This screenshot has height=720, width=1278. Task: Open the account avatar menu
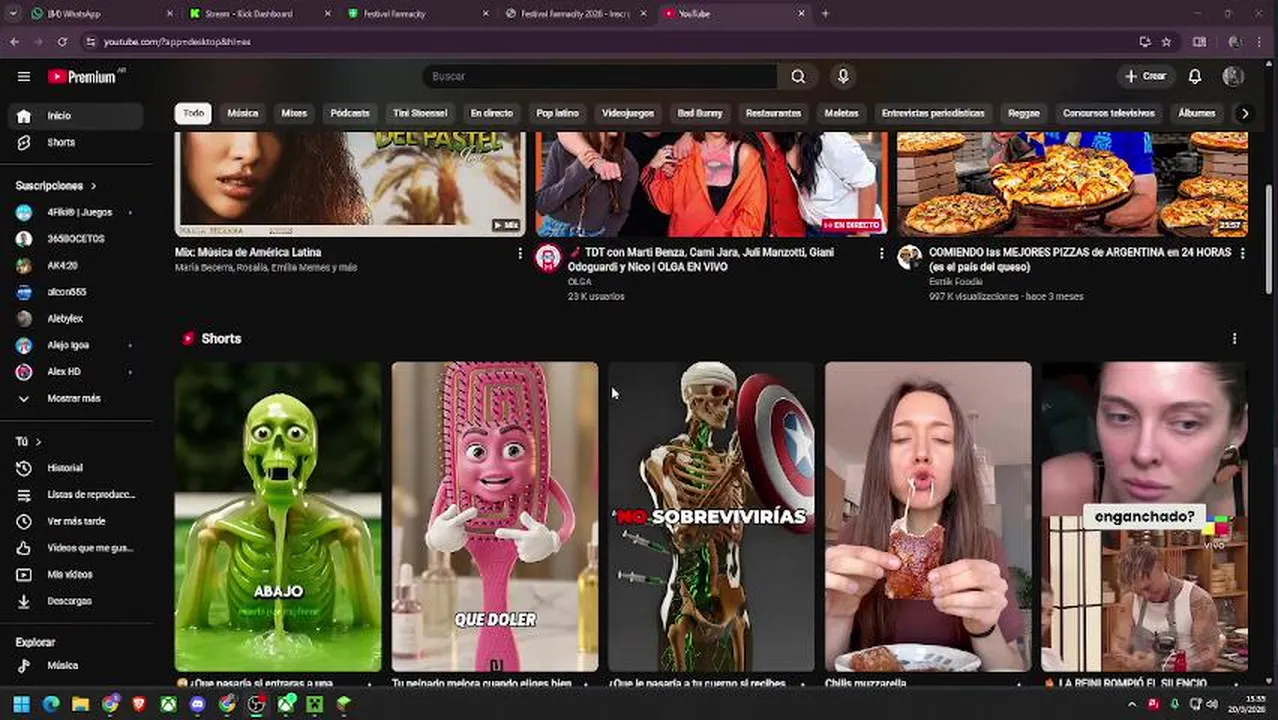[1233, 76]
